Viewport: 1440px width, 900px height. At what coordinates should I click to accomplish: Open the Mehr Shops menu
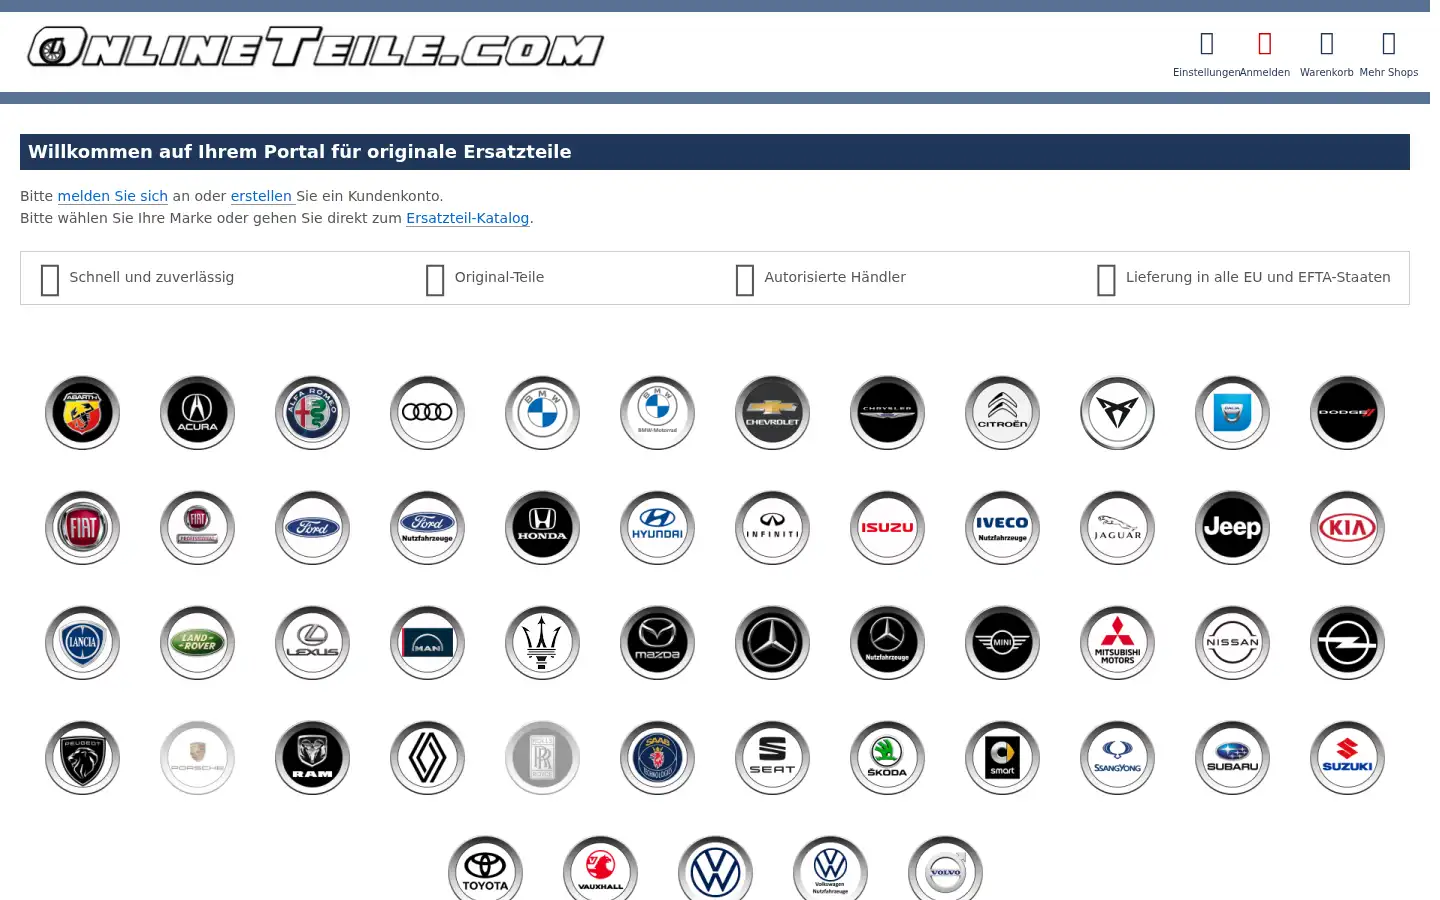[1389, 54]
